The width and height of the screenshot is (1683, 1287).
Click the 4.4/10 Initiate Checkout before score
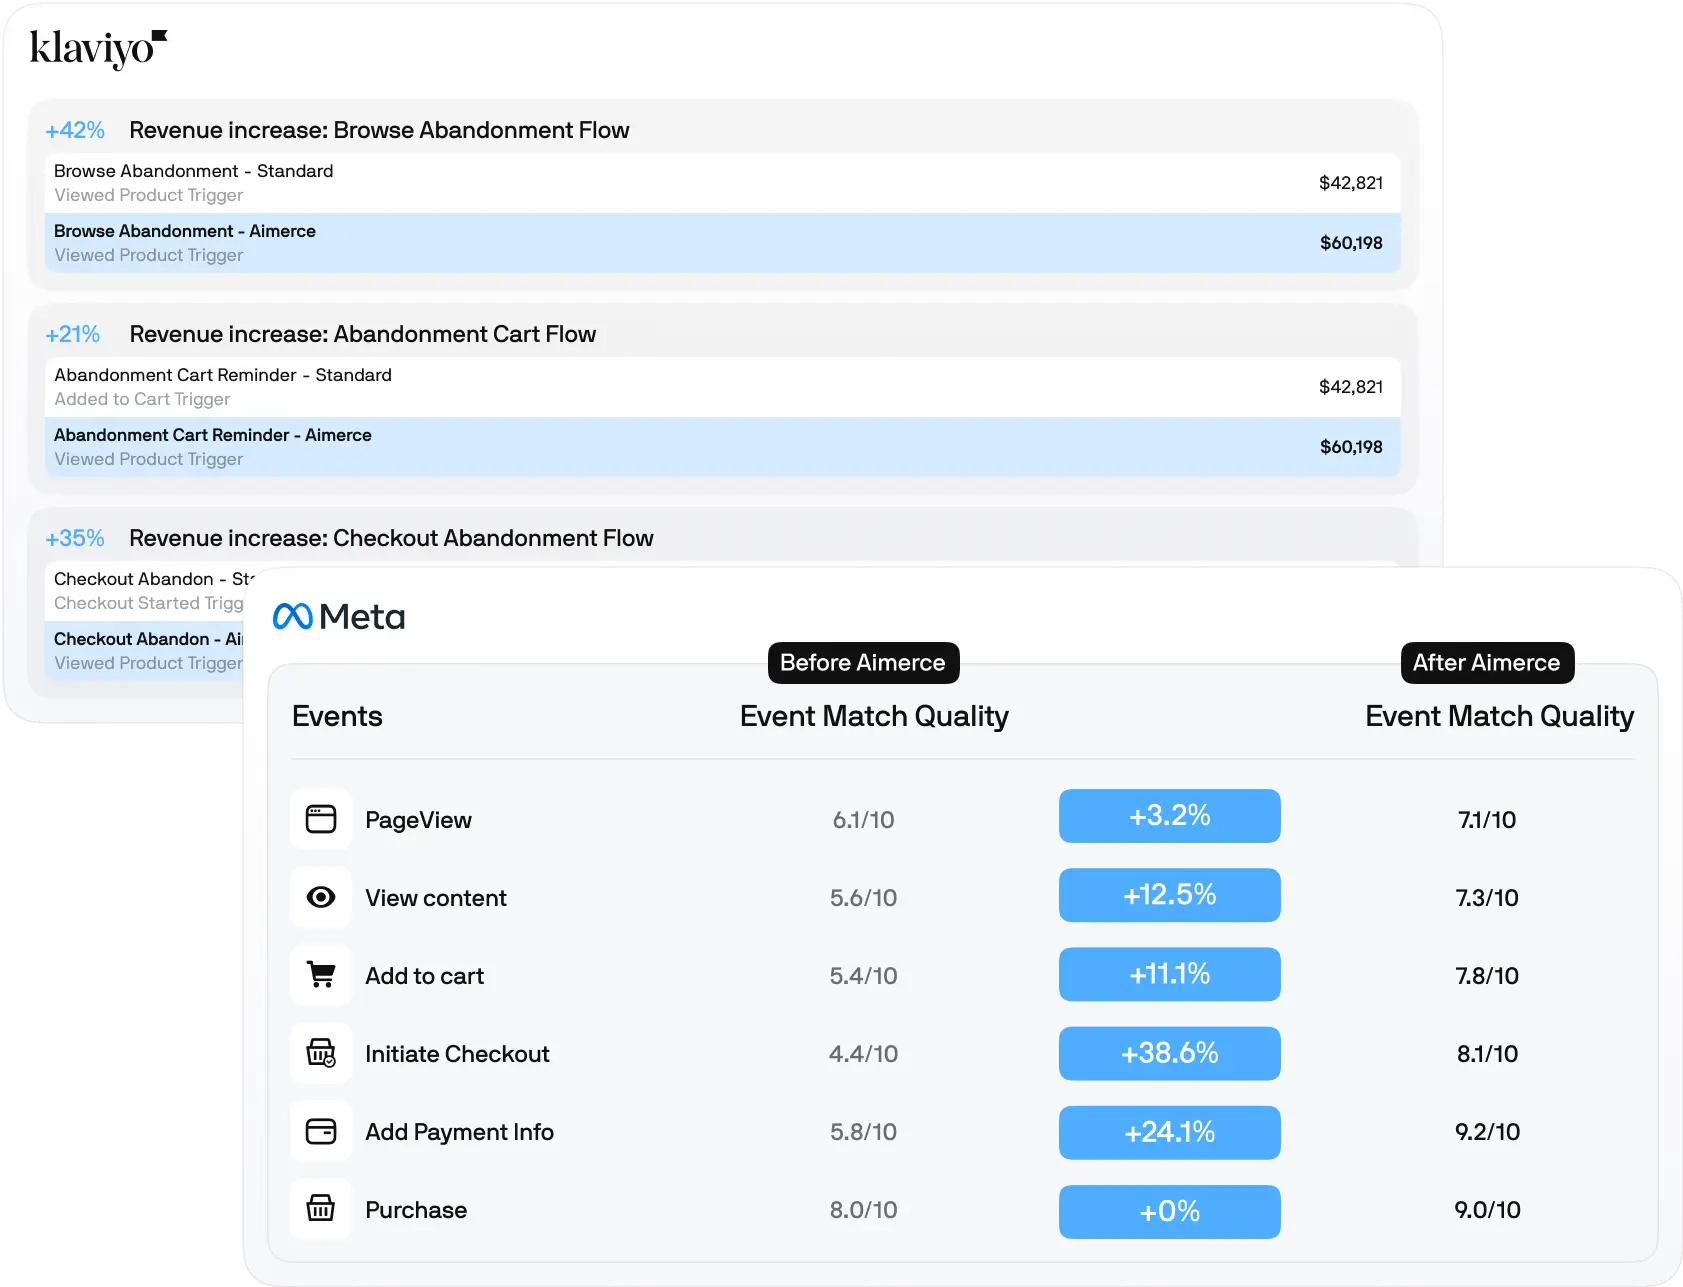[x=863, y=1054]
